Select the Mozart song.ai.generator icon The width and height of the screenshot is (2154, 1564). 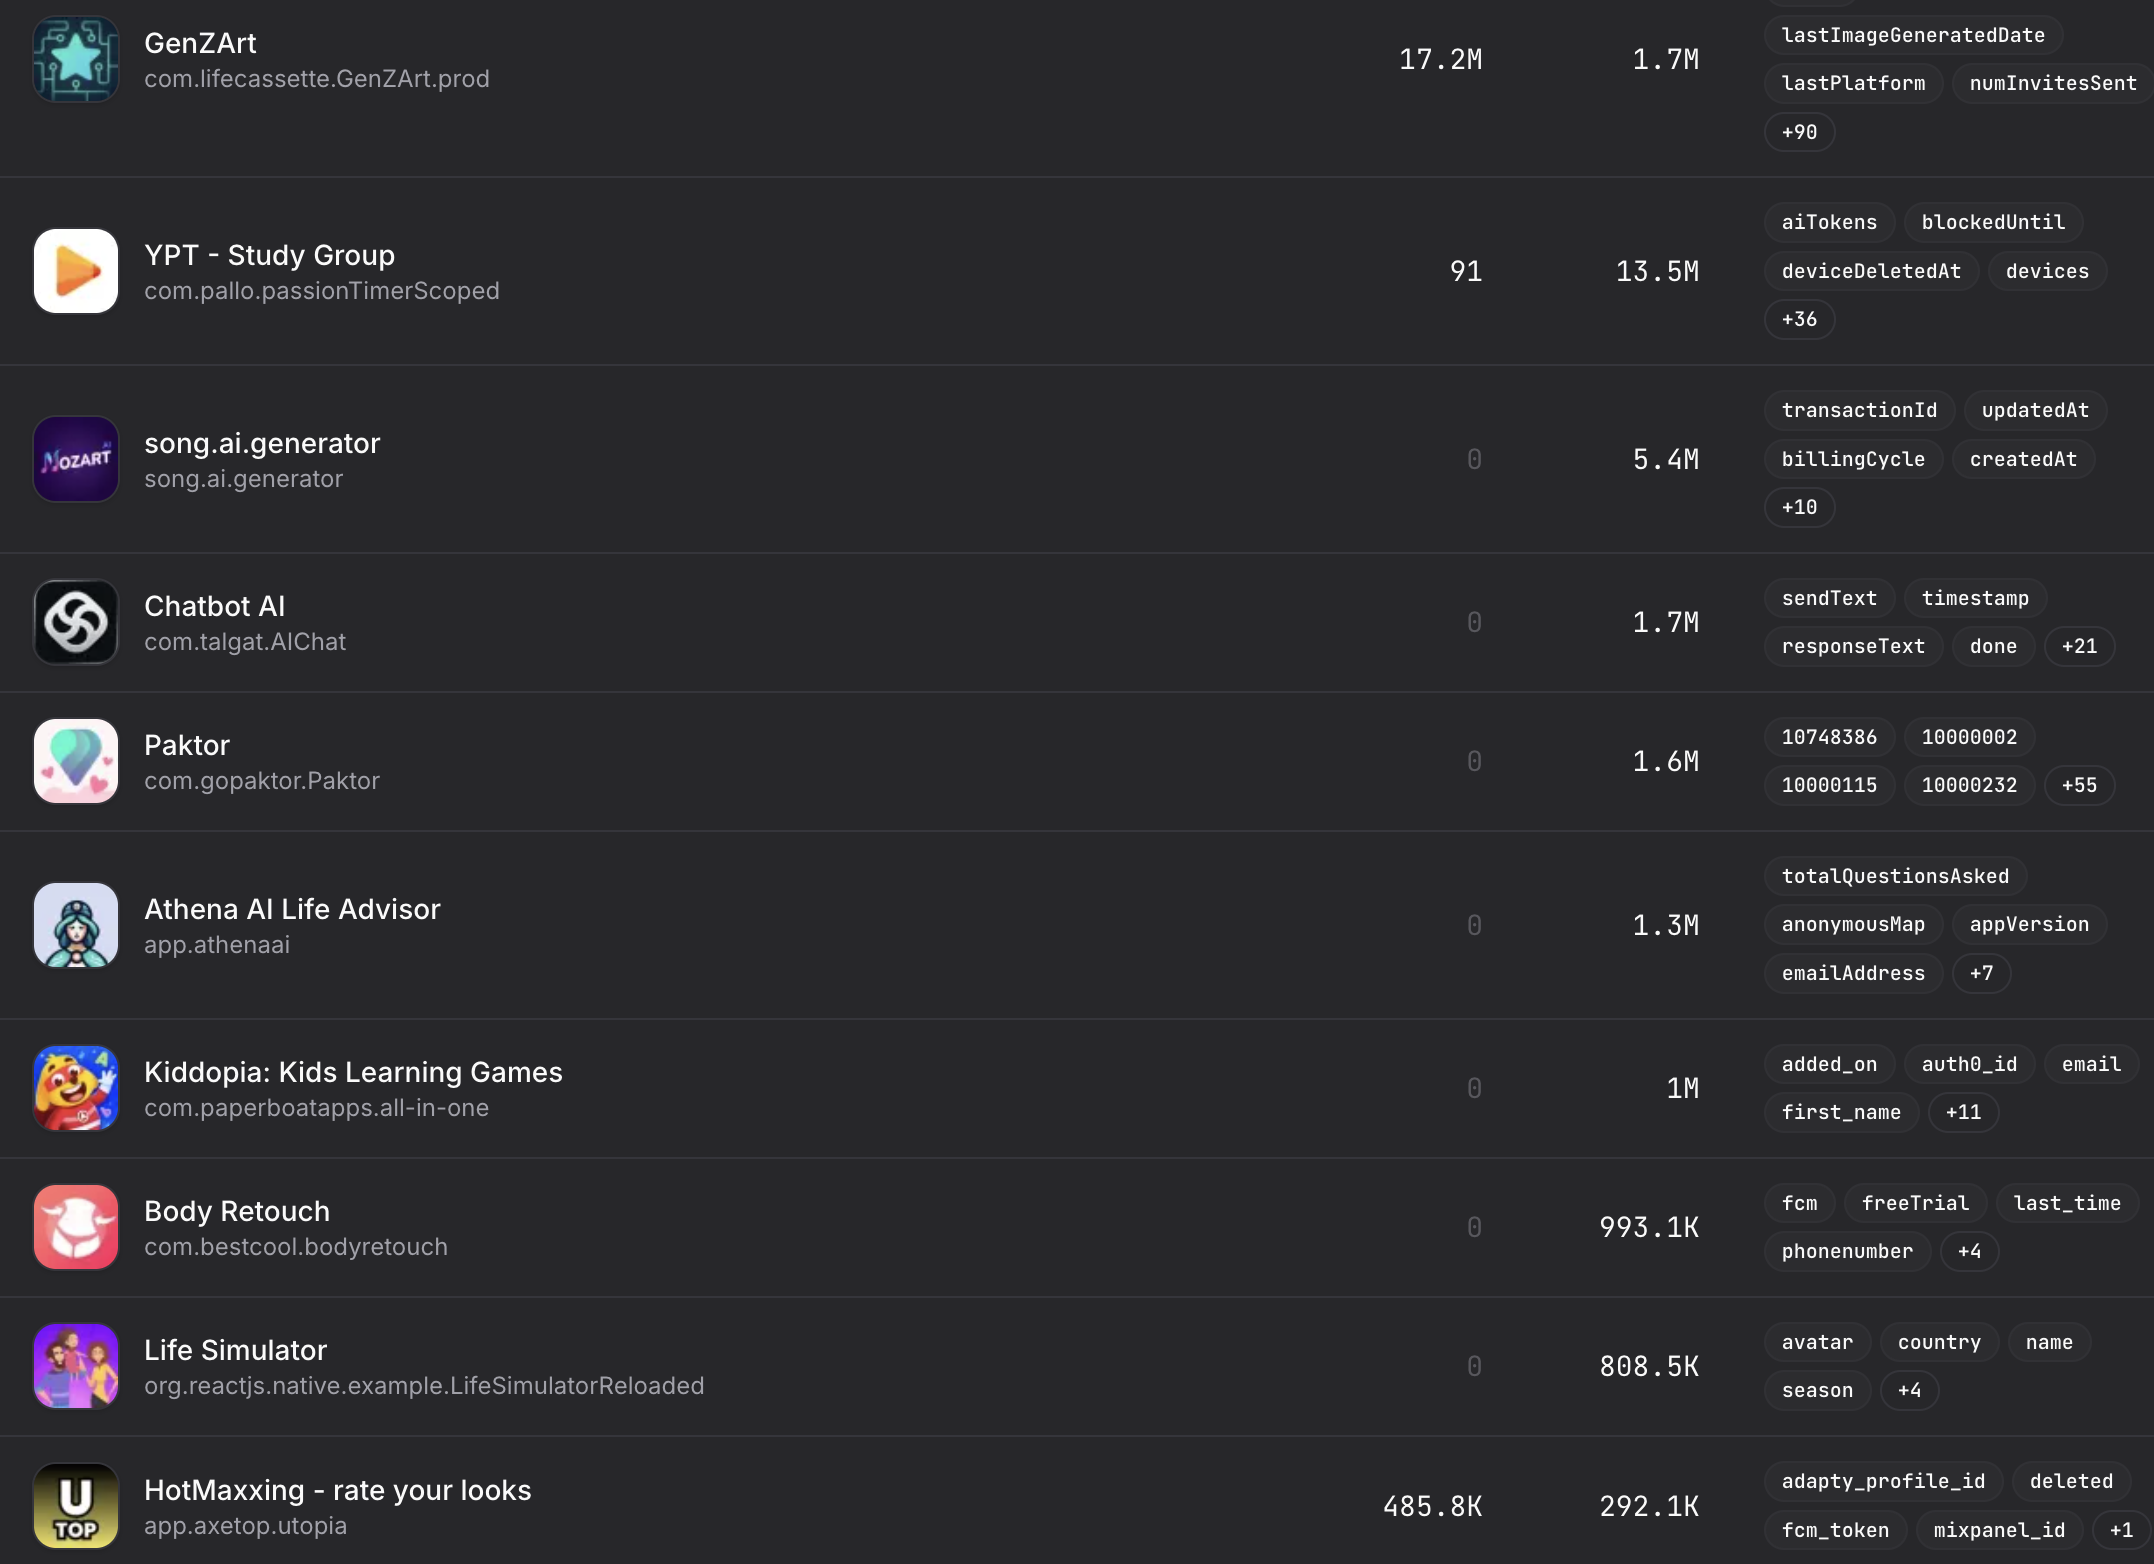76,460
